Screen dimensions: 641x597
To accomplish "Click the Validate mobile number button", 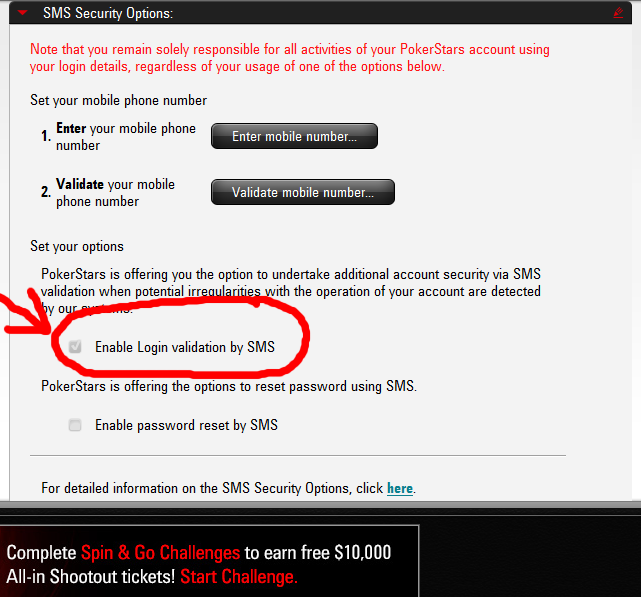I will (303, 192).
